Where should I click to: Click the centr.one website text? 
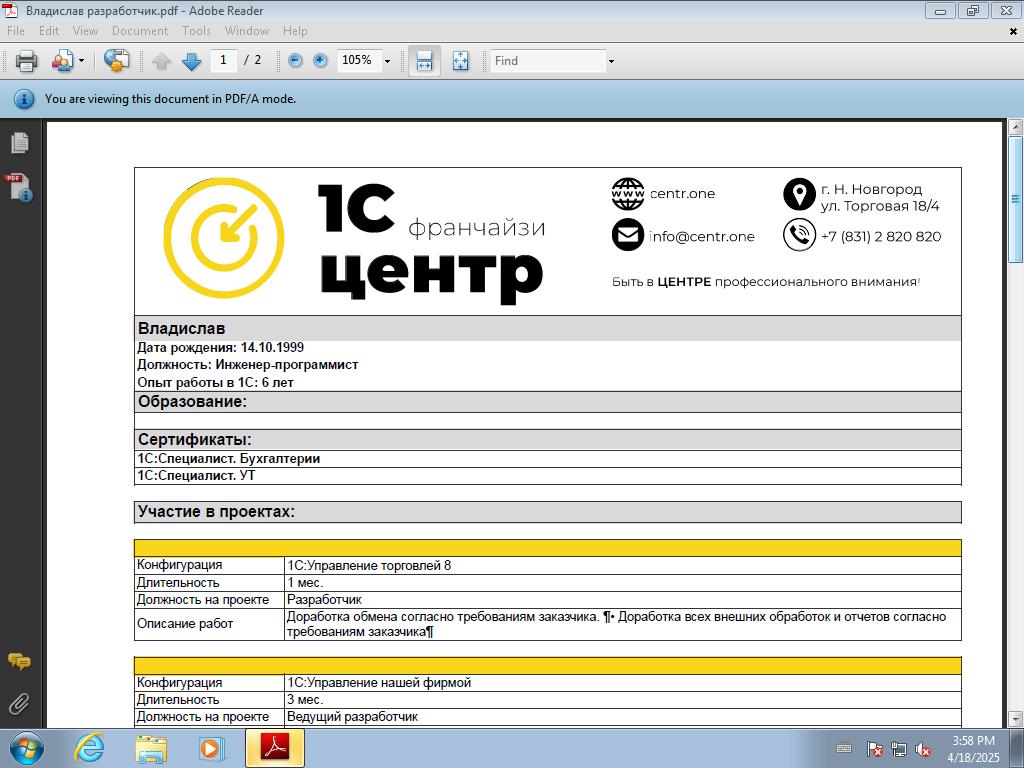click(682, 194)
